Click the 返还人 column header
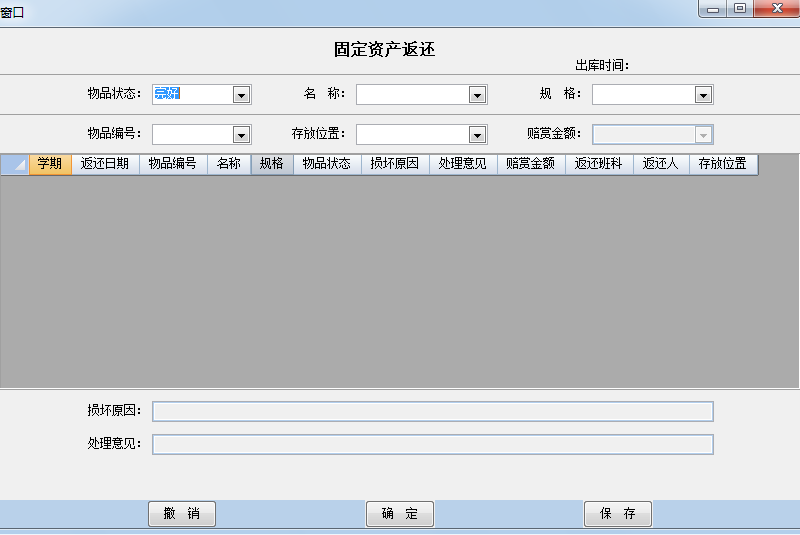This screenshot has width=800, height=535. [660, 164]
